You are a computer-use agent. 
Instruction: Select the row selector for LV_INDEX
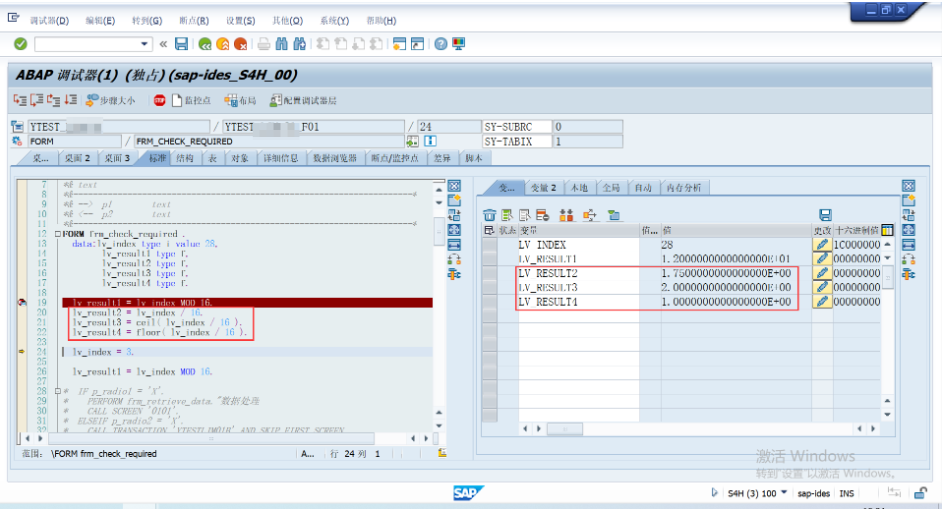click(x=490, y=245)
